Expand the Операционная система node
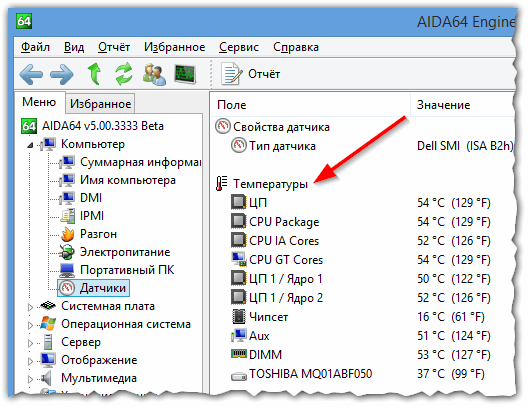 (x=30, y=325)
